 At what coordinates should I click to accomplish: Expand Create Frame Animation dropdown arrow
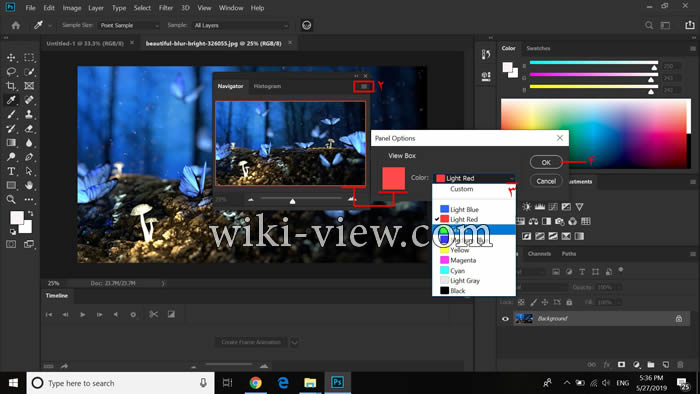click(295, 342)
